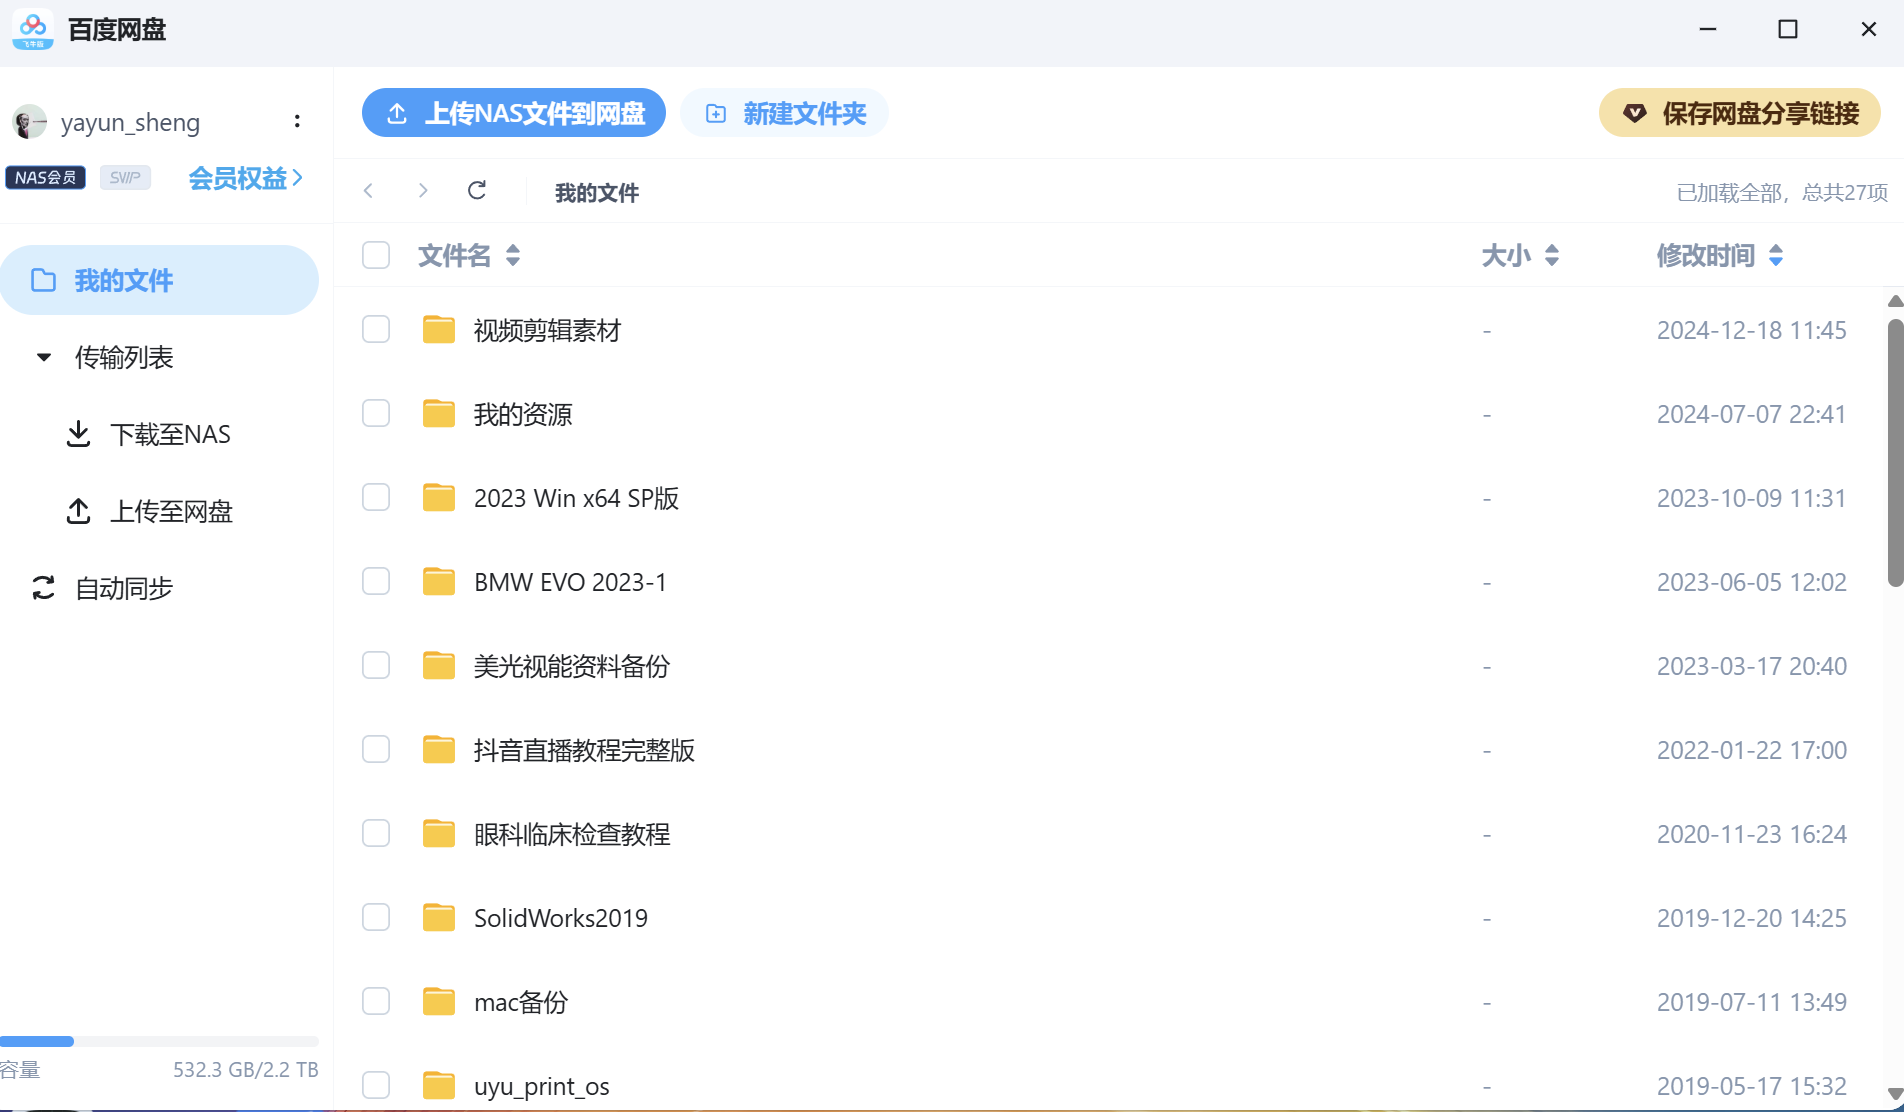Click the 传输列表 label

pos(124,357)
